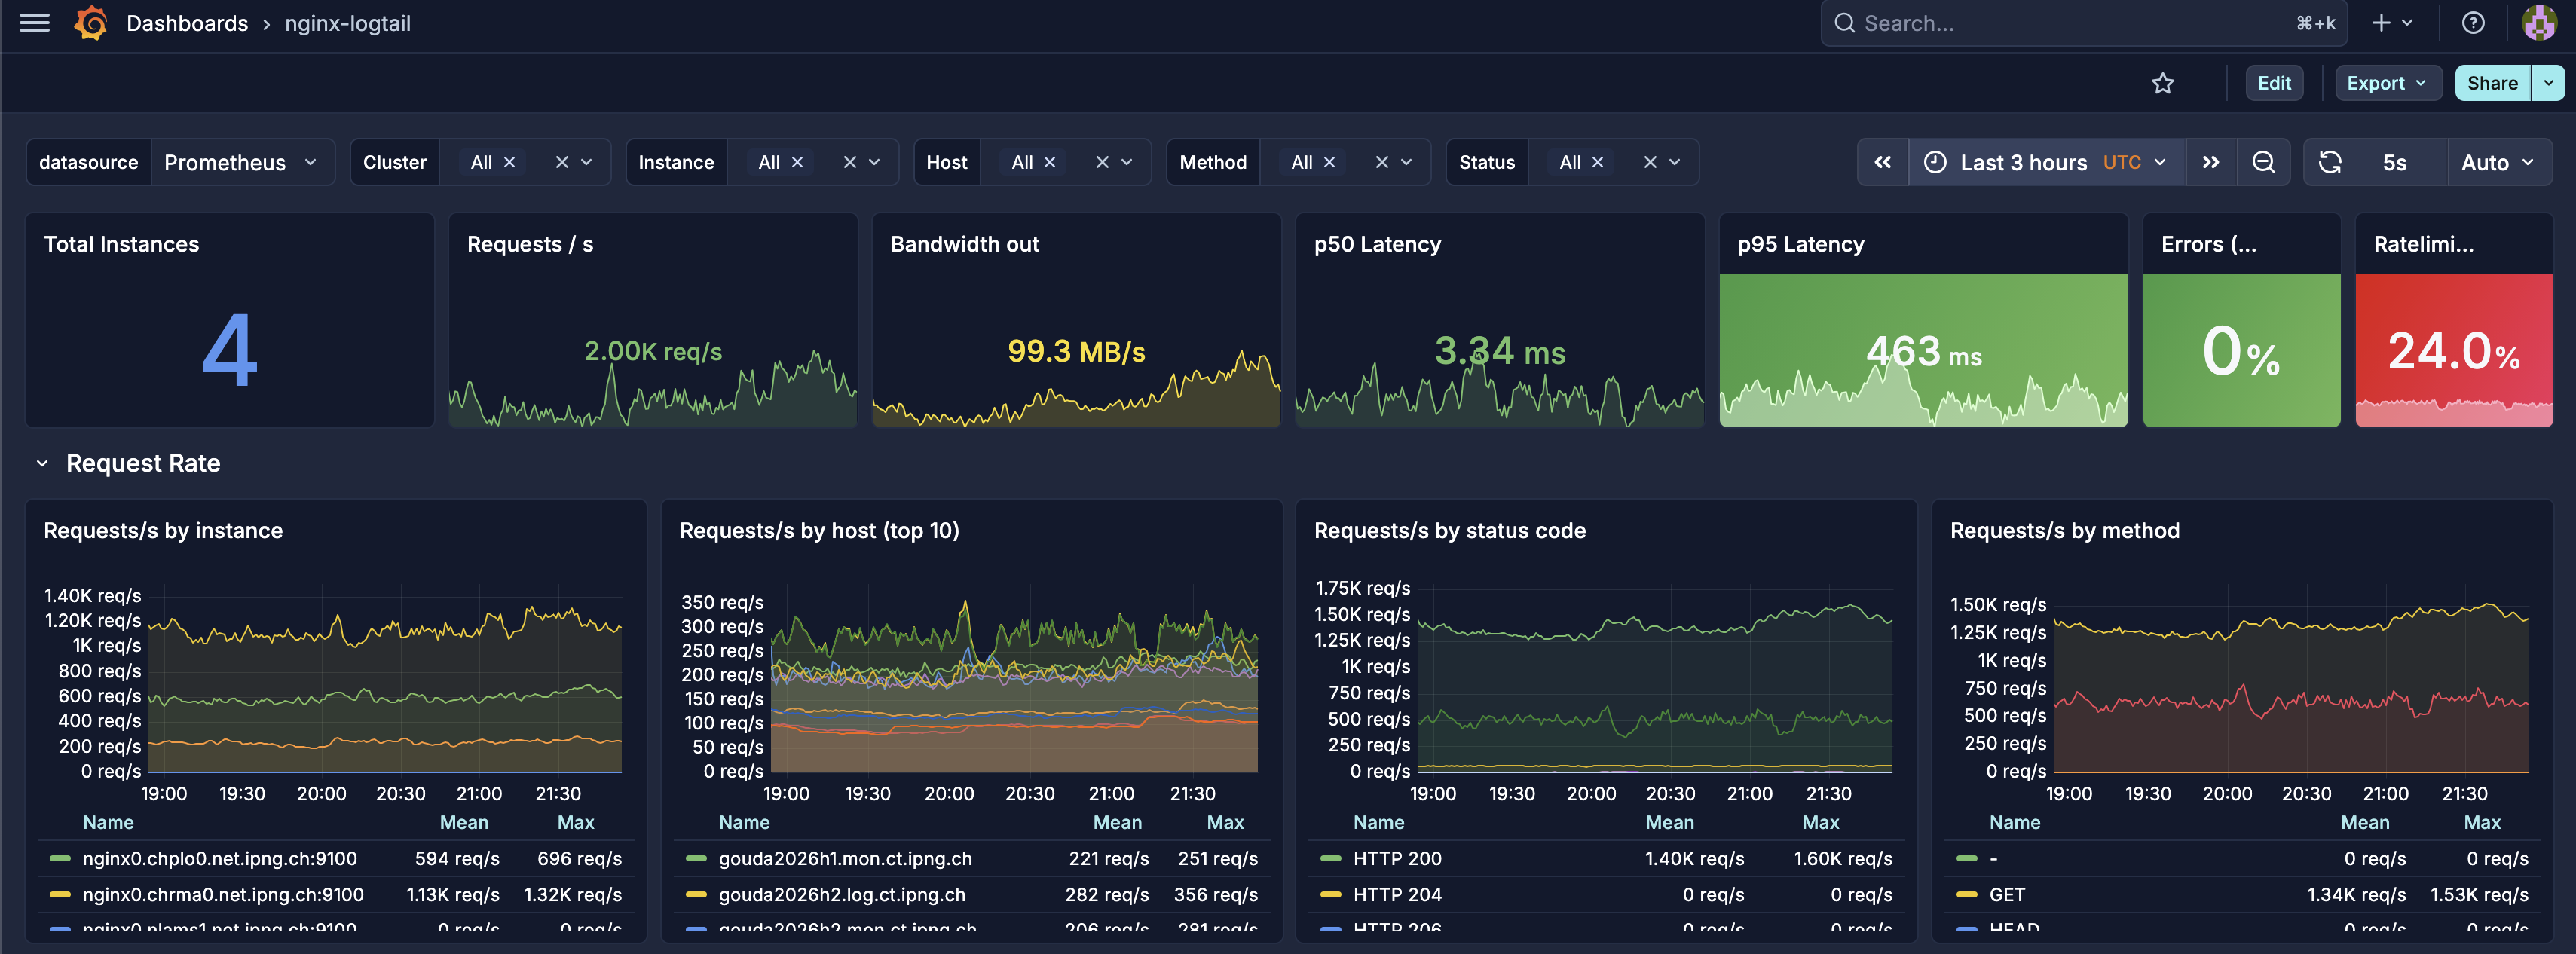Image resolution: width=2576 pixels, height=954 pixels.
Task: Open the Prometheus datasource dropdown
Action: [x=240, y=162]
